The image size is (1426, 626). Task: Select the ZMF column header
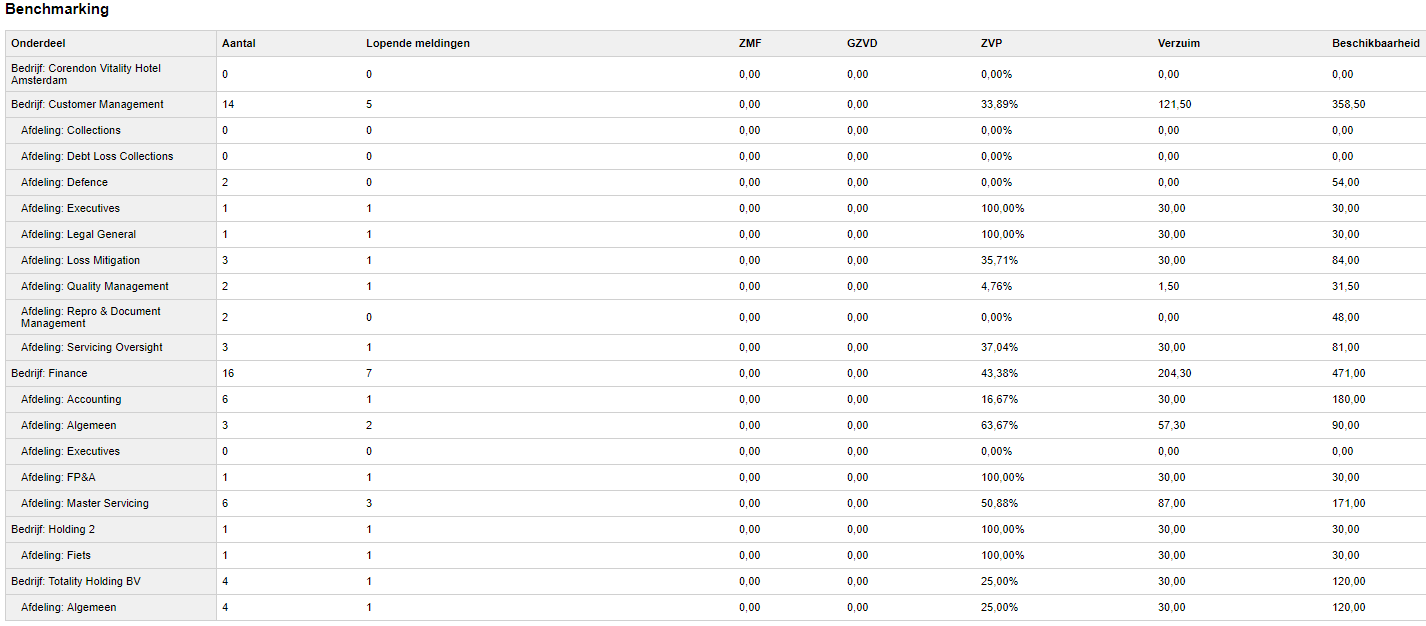[750, 44]
